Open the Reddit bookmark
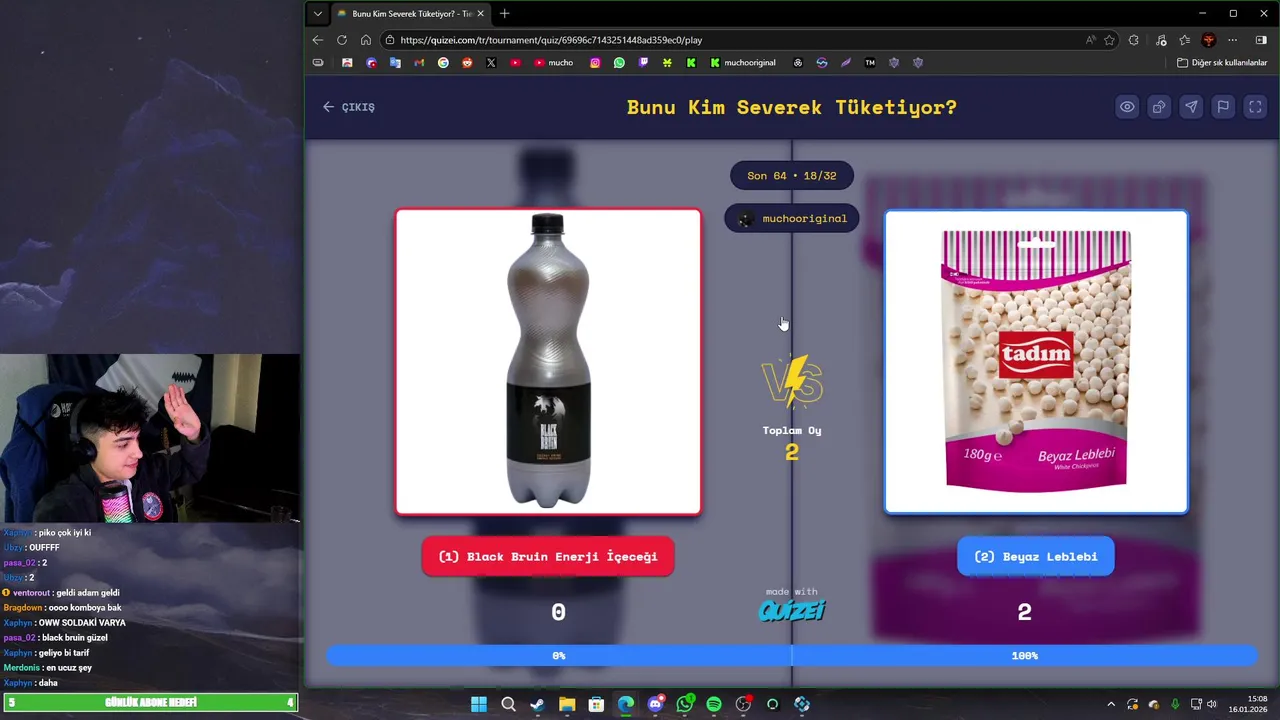This screenshot has height=720, width=1280. [467, 63]
